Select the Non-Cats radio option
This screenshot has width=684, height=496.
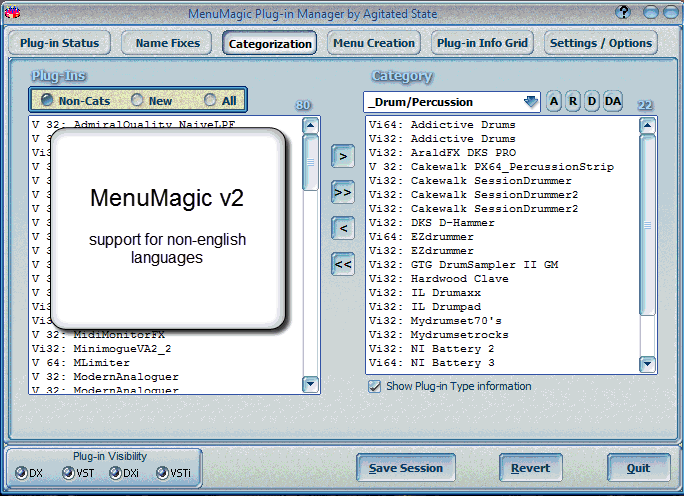coord(75,100)
